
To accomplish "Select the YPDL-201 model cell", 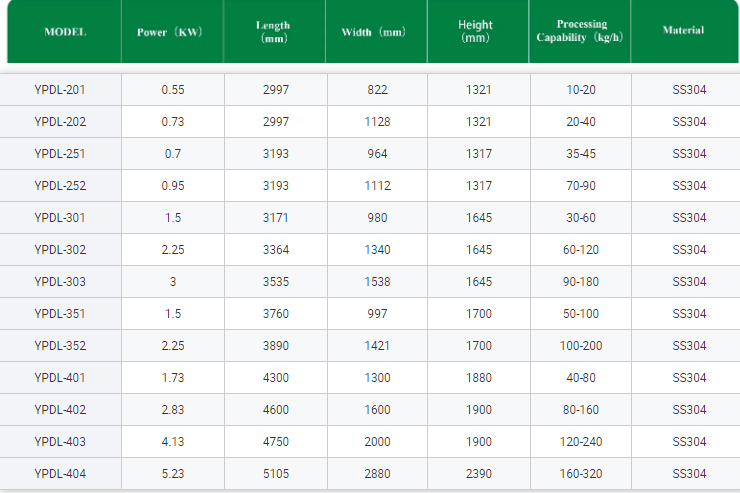I will 60,90.
